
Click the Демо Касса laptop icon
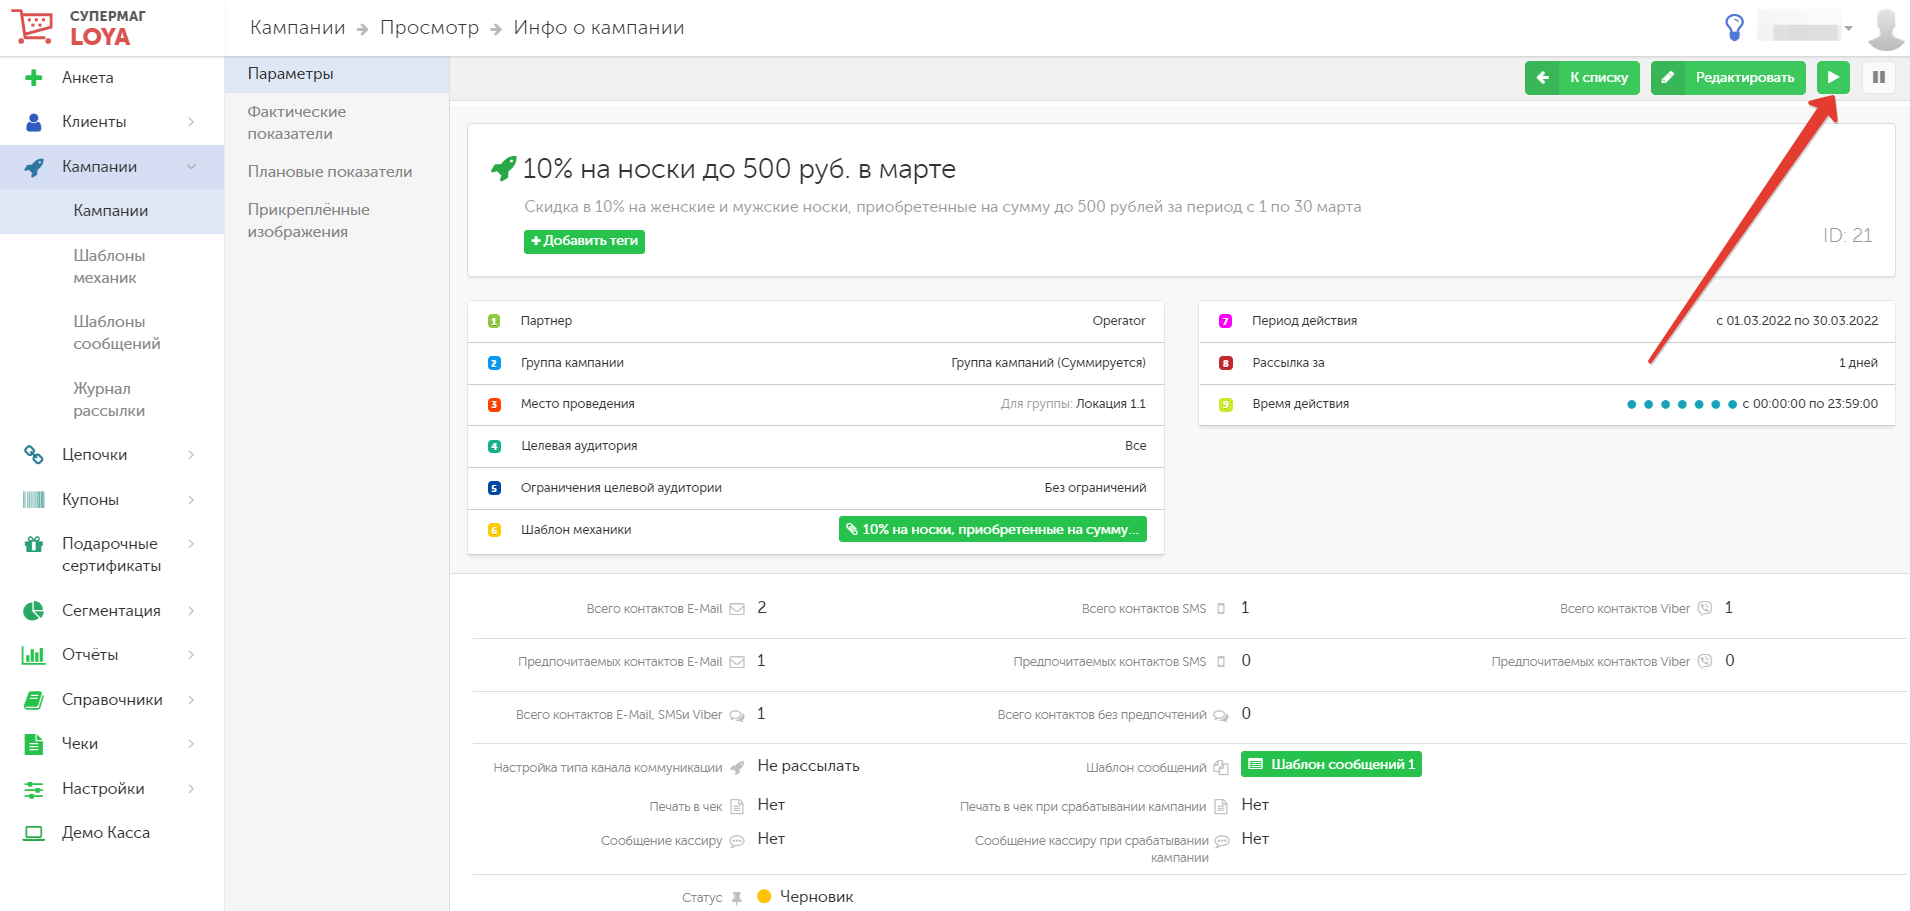tap(34, 833)
